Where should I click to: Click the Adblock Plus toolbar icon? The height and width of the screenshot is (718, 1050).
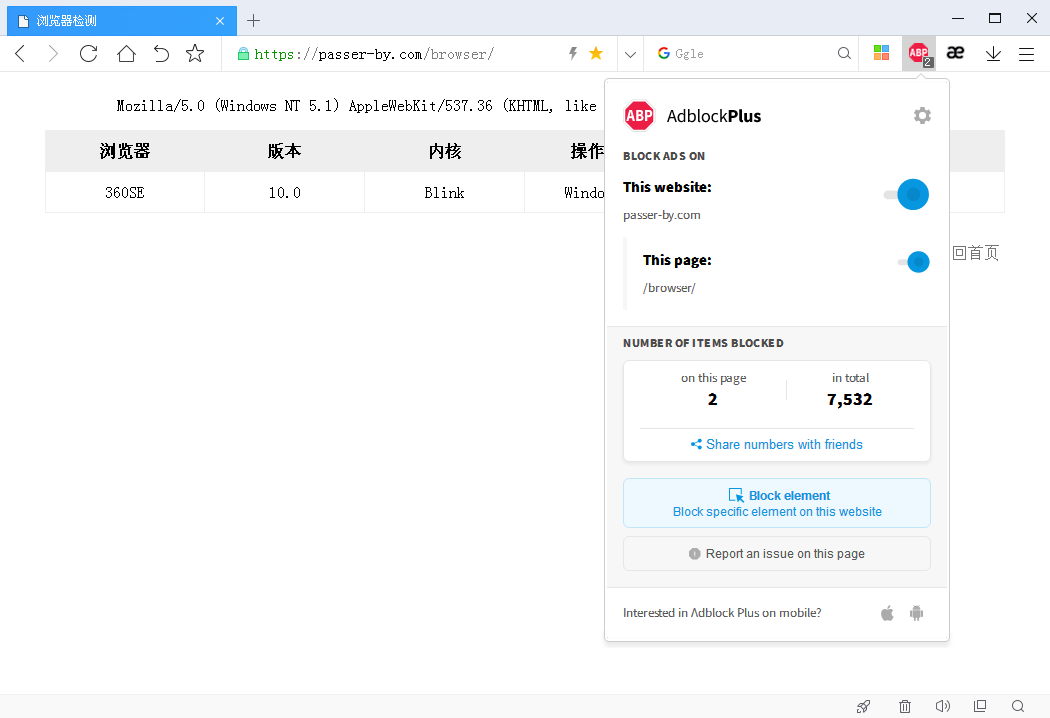click(x=919, y=54)
